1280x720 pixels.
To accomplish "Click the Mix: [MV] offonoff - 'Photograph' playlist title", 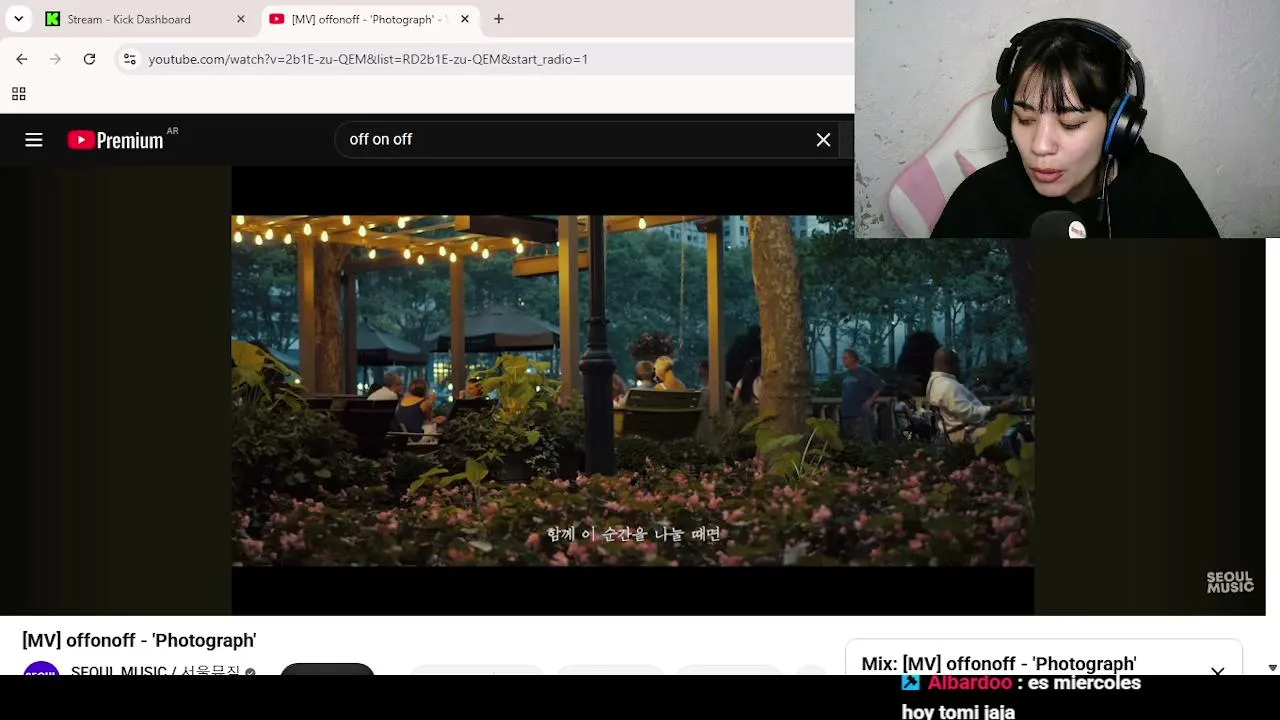I will (998, 664).
